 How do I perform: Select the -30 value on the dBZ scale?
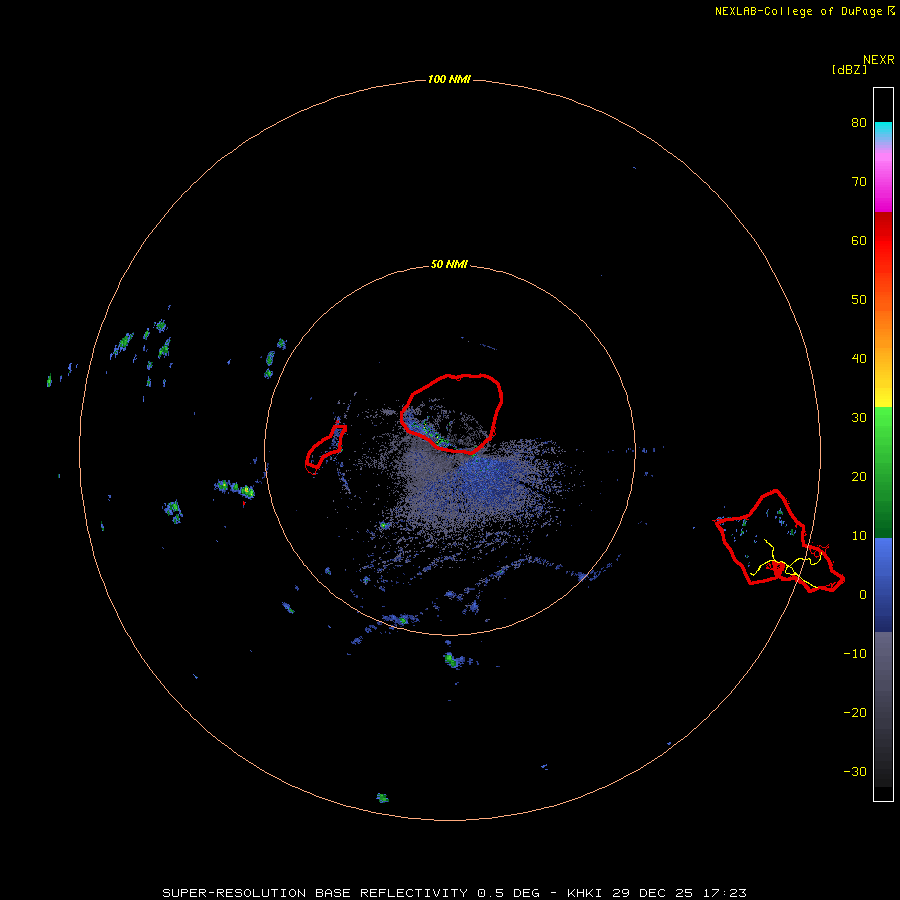click(x=855, y=771)
